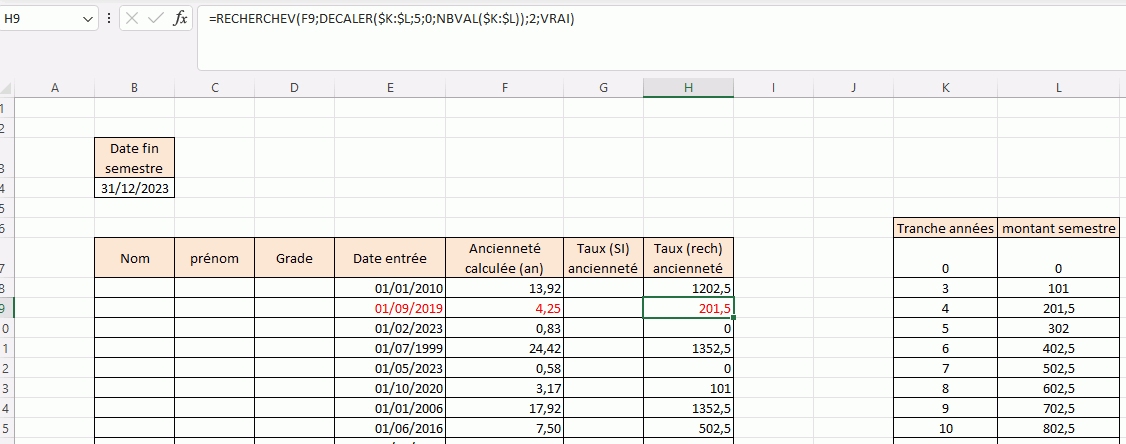Click the Insert Function fx icon
This screenshot has height=444, width=1126.
(180, 19)
